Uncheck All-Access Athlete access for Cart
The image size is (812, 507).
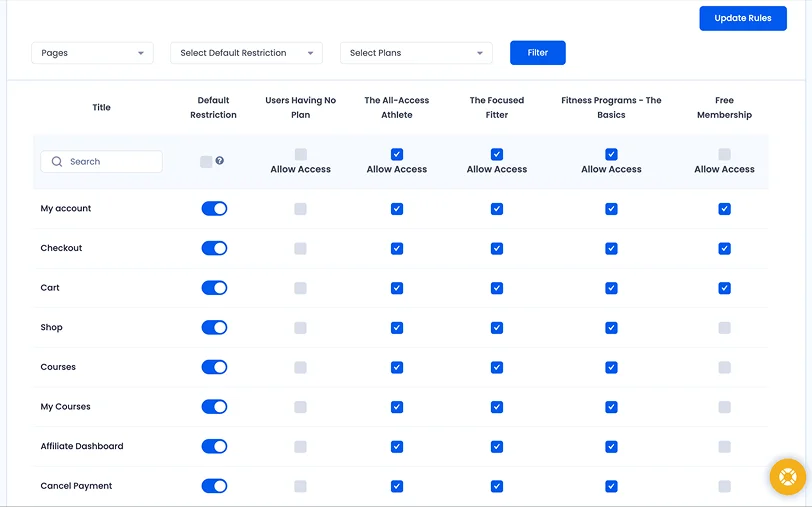point(397,288)
